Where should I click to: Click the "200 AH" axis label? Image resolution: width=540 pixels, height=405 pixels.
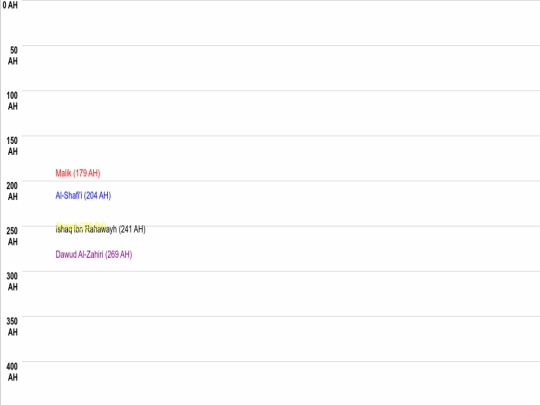pyautogui.click(x=12, y=191)
